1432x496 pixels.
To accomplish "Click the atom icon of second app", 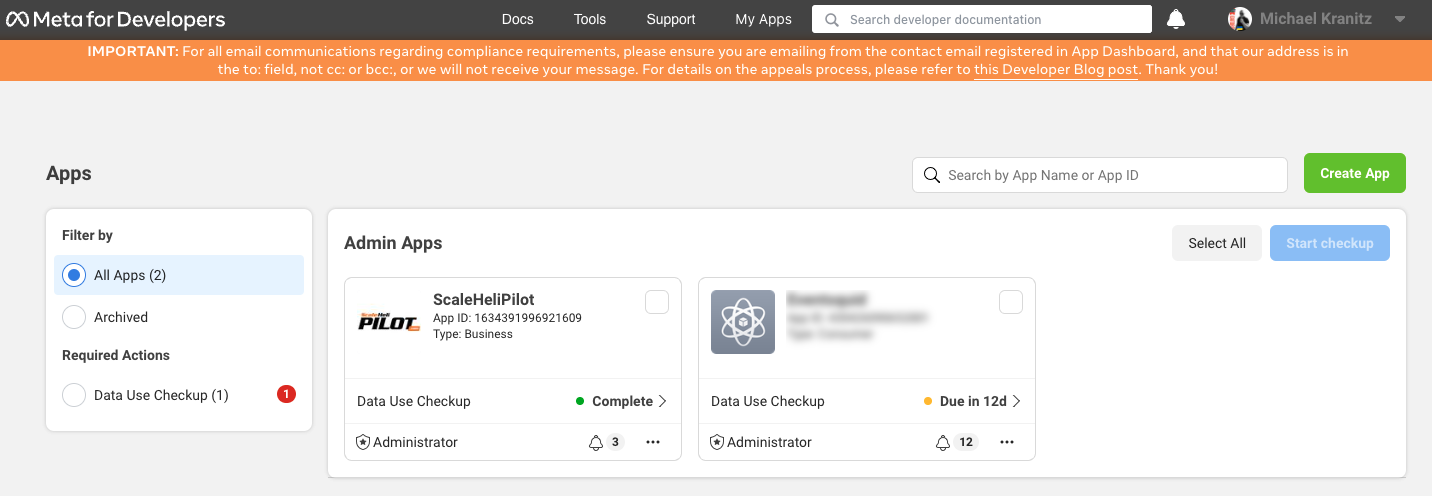I will 743,322.
